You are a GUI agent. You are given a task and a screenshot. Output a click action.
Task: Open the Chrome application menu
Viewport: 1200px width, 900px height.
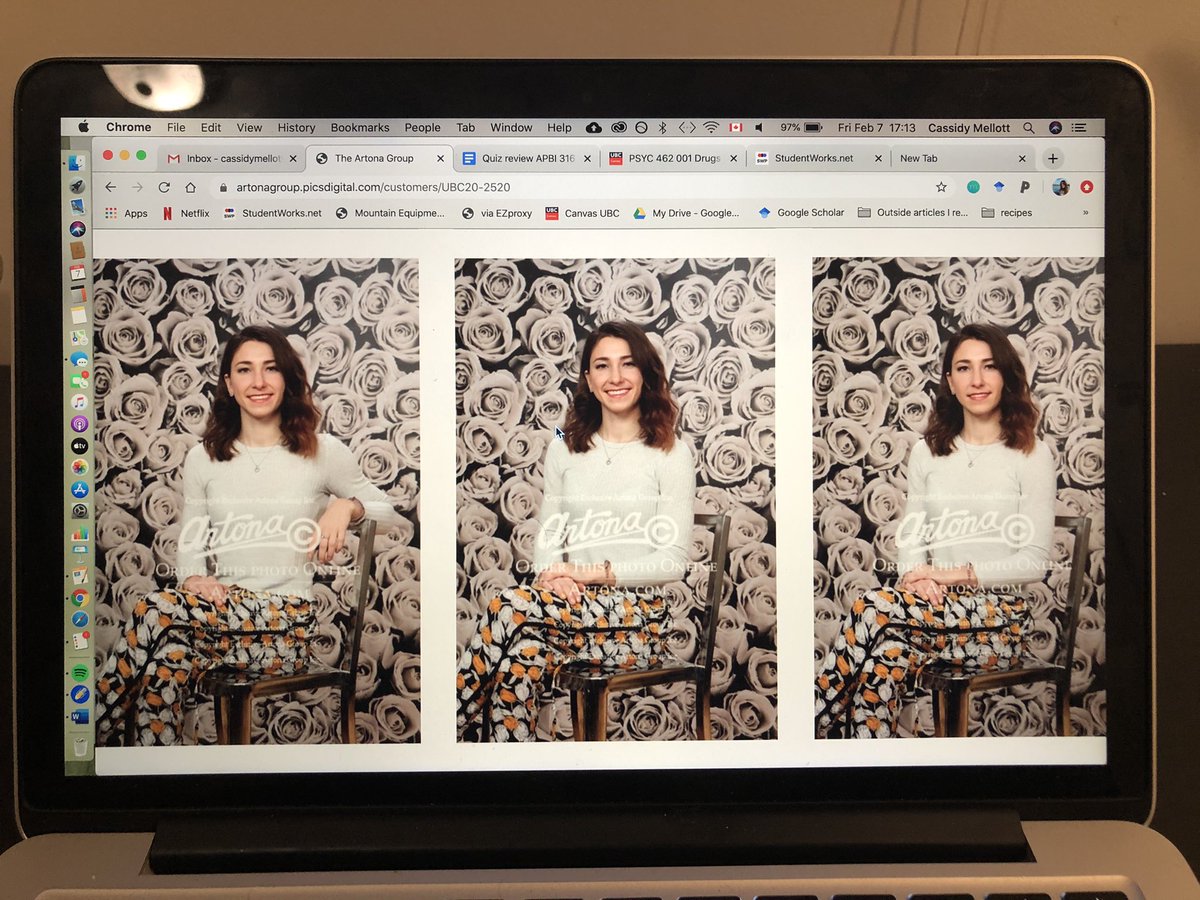128,127
